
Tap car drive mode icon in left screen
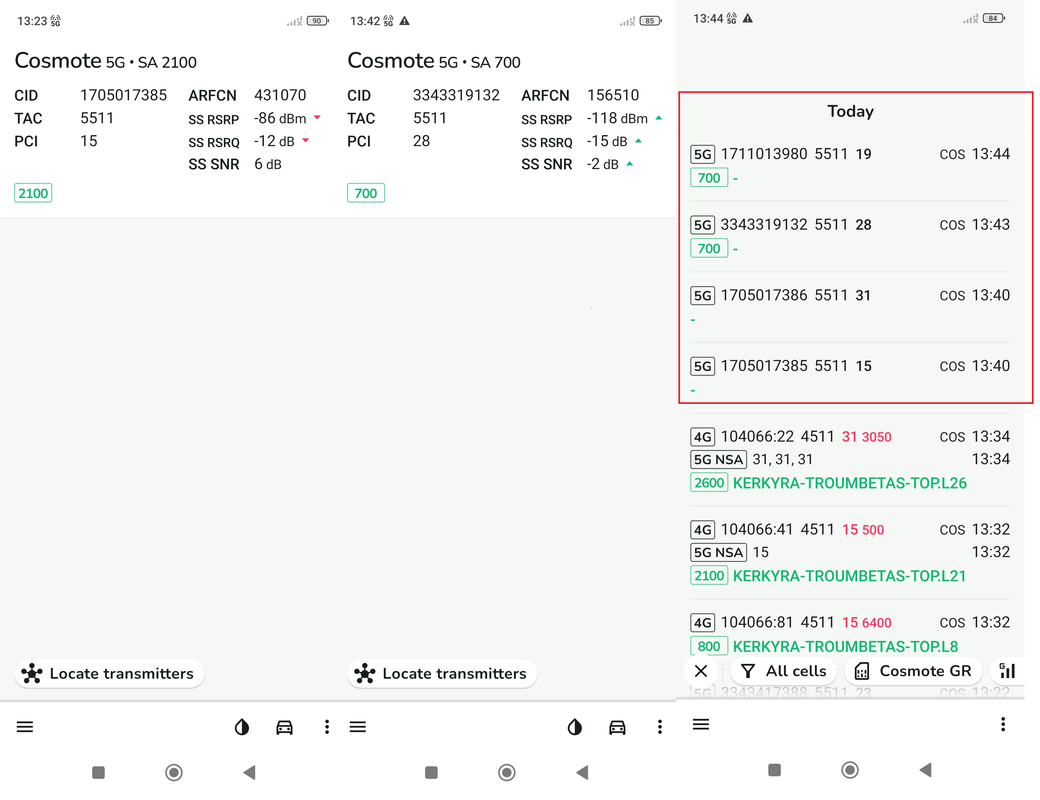[285, 727]
